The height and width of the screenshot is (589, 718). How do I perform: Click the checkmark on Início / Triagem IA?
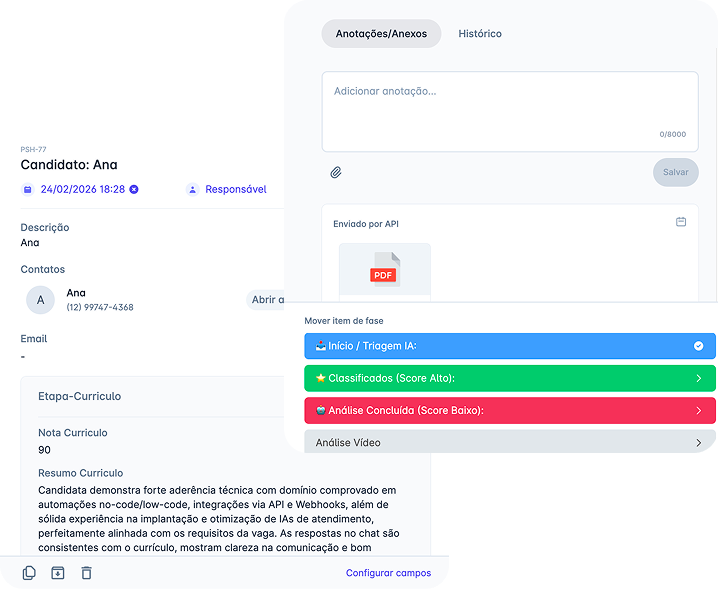pos(698,346)
